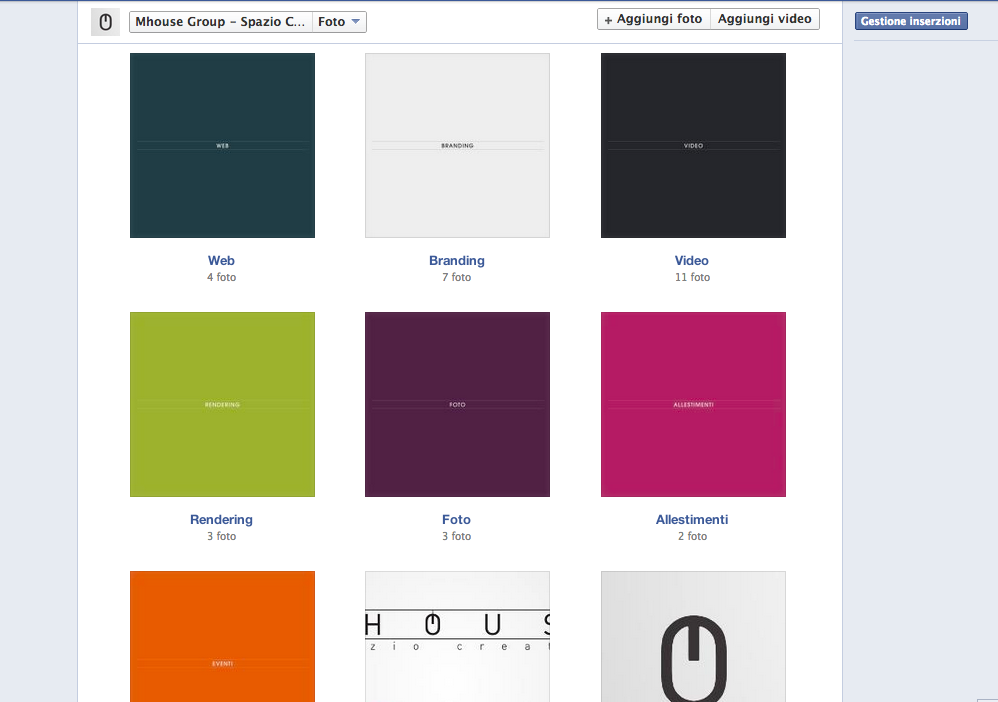
Task: Click the Rendering album title link
Action: point(221,520)
